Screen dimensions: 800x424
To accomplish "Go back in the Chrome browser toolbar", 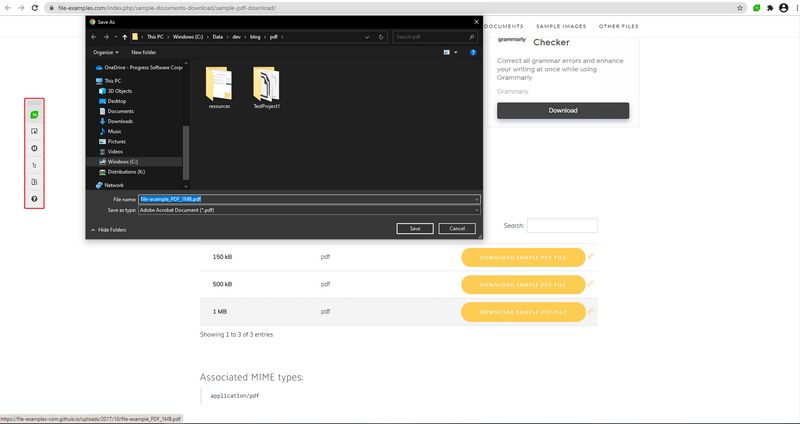I will click(8, 8).
